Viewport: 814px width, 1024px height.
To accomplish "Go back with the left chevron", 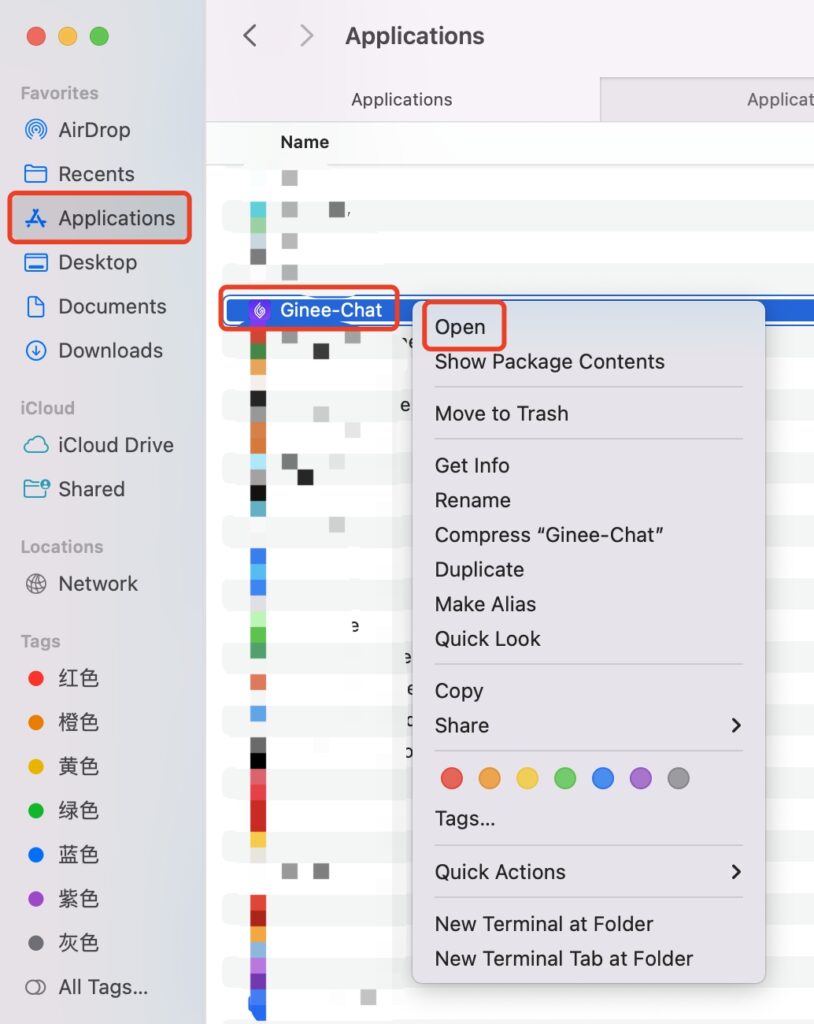I will [x=250, y=36].
